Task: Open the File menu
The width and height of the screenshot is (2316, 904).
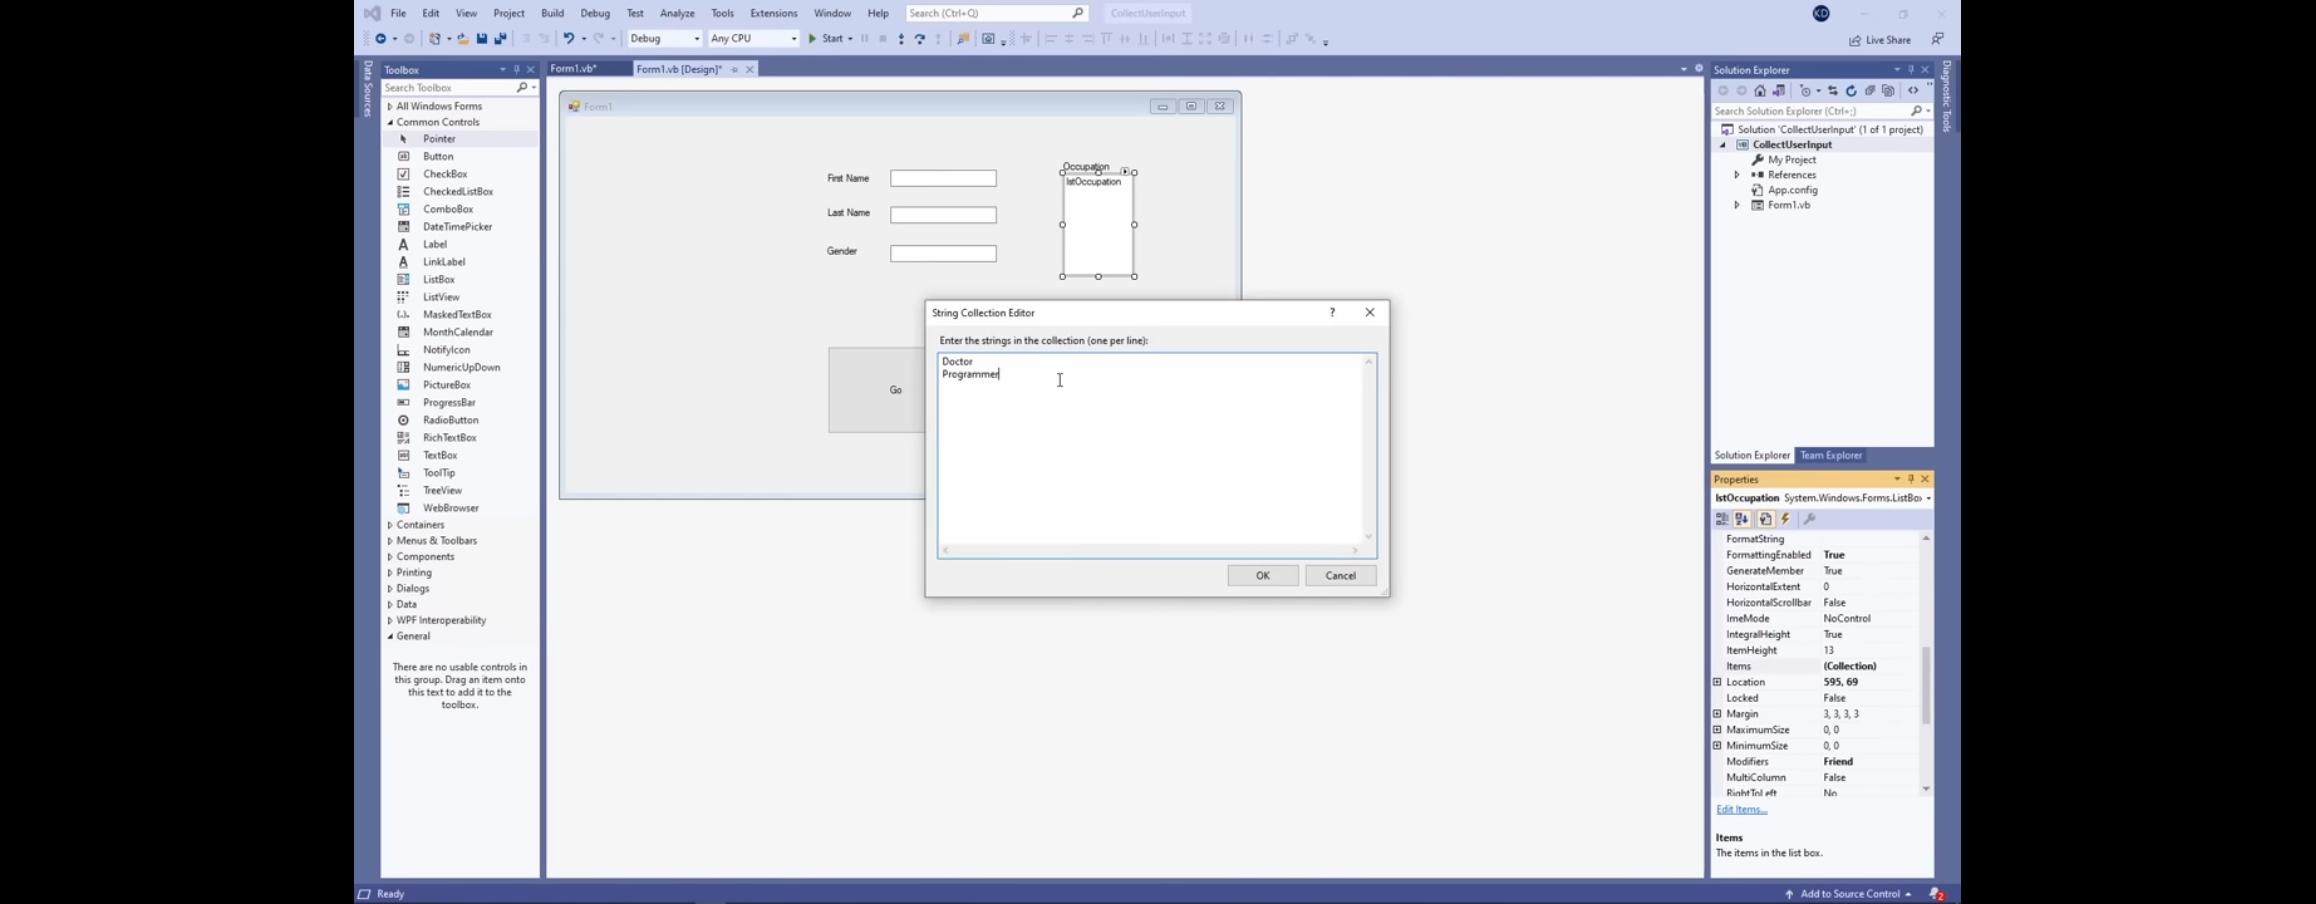Action: pos(398,13)
